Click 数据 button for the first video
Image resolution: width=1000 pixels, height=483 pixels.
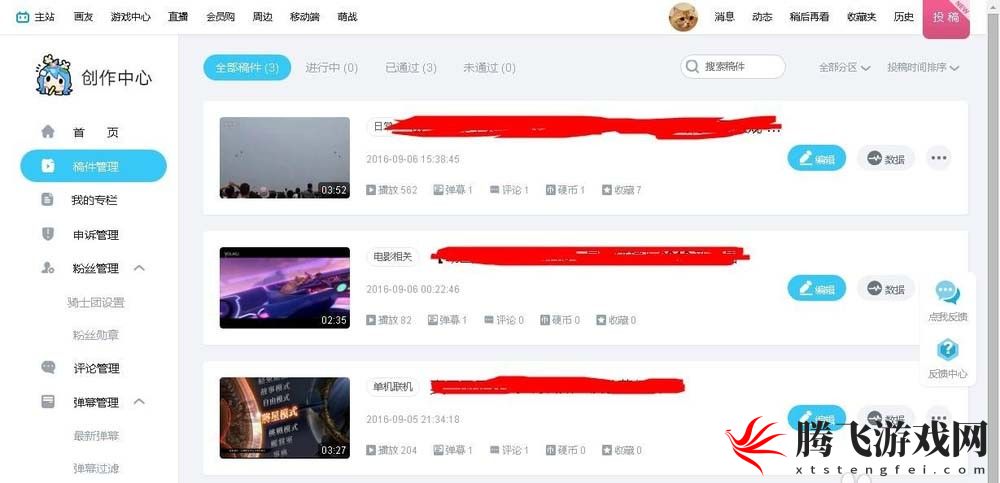point(886,158)
